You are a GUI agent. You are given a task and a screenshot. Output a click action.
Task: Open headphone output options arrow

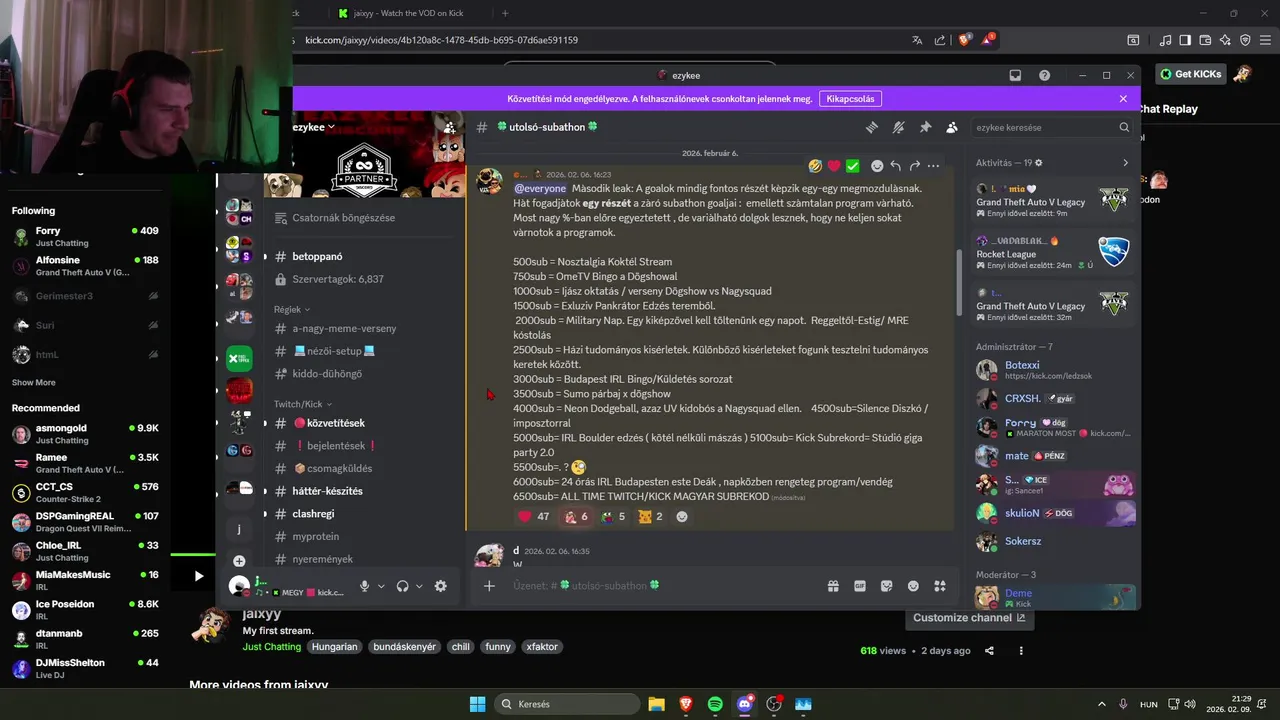point(419,586)
